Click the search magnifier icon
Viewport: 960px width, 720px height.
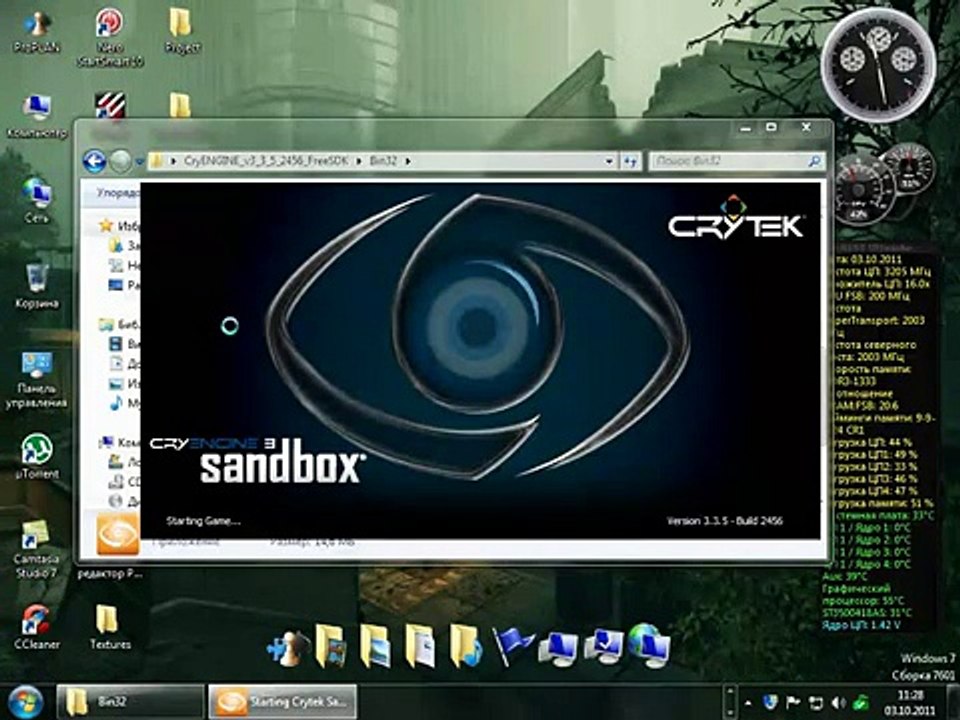(x=814, y=161)
